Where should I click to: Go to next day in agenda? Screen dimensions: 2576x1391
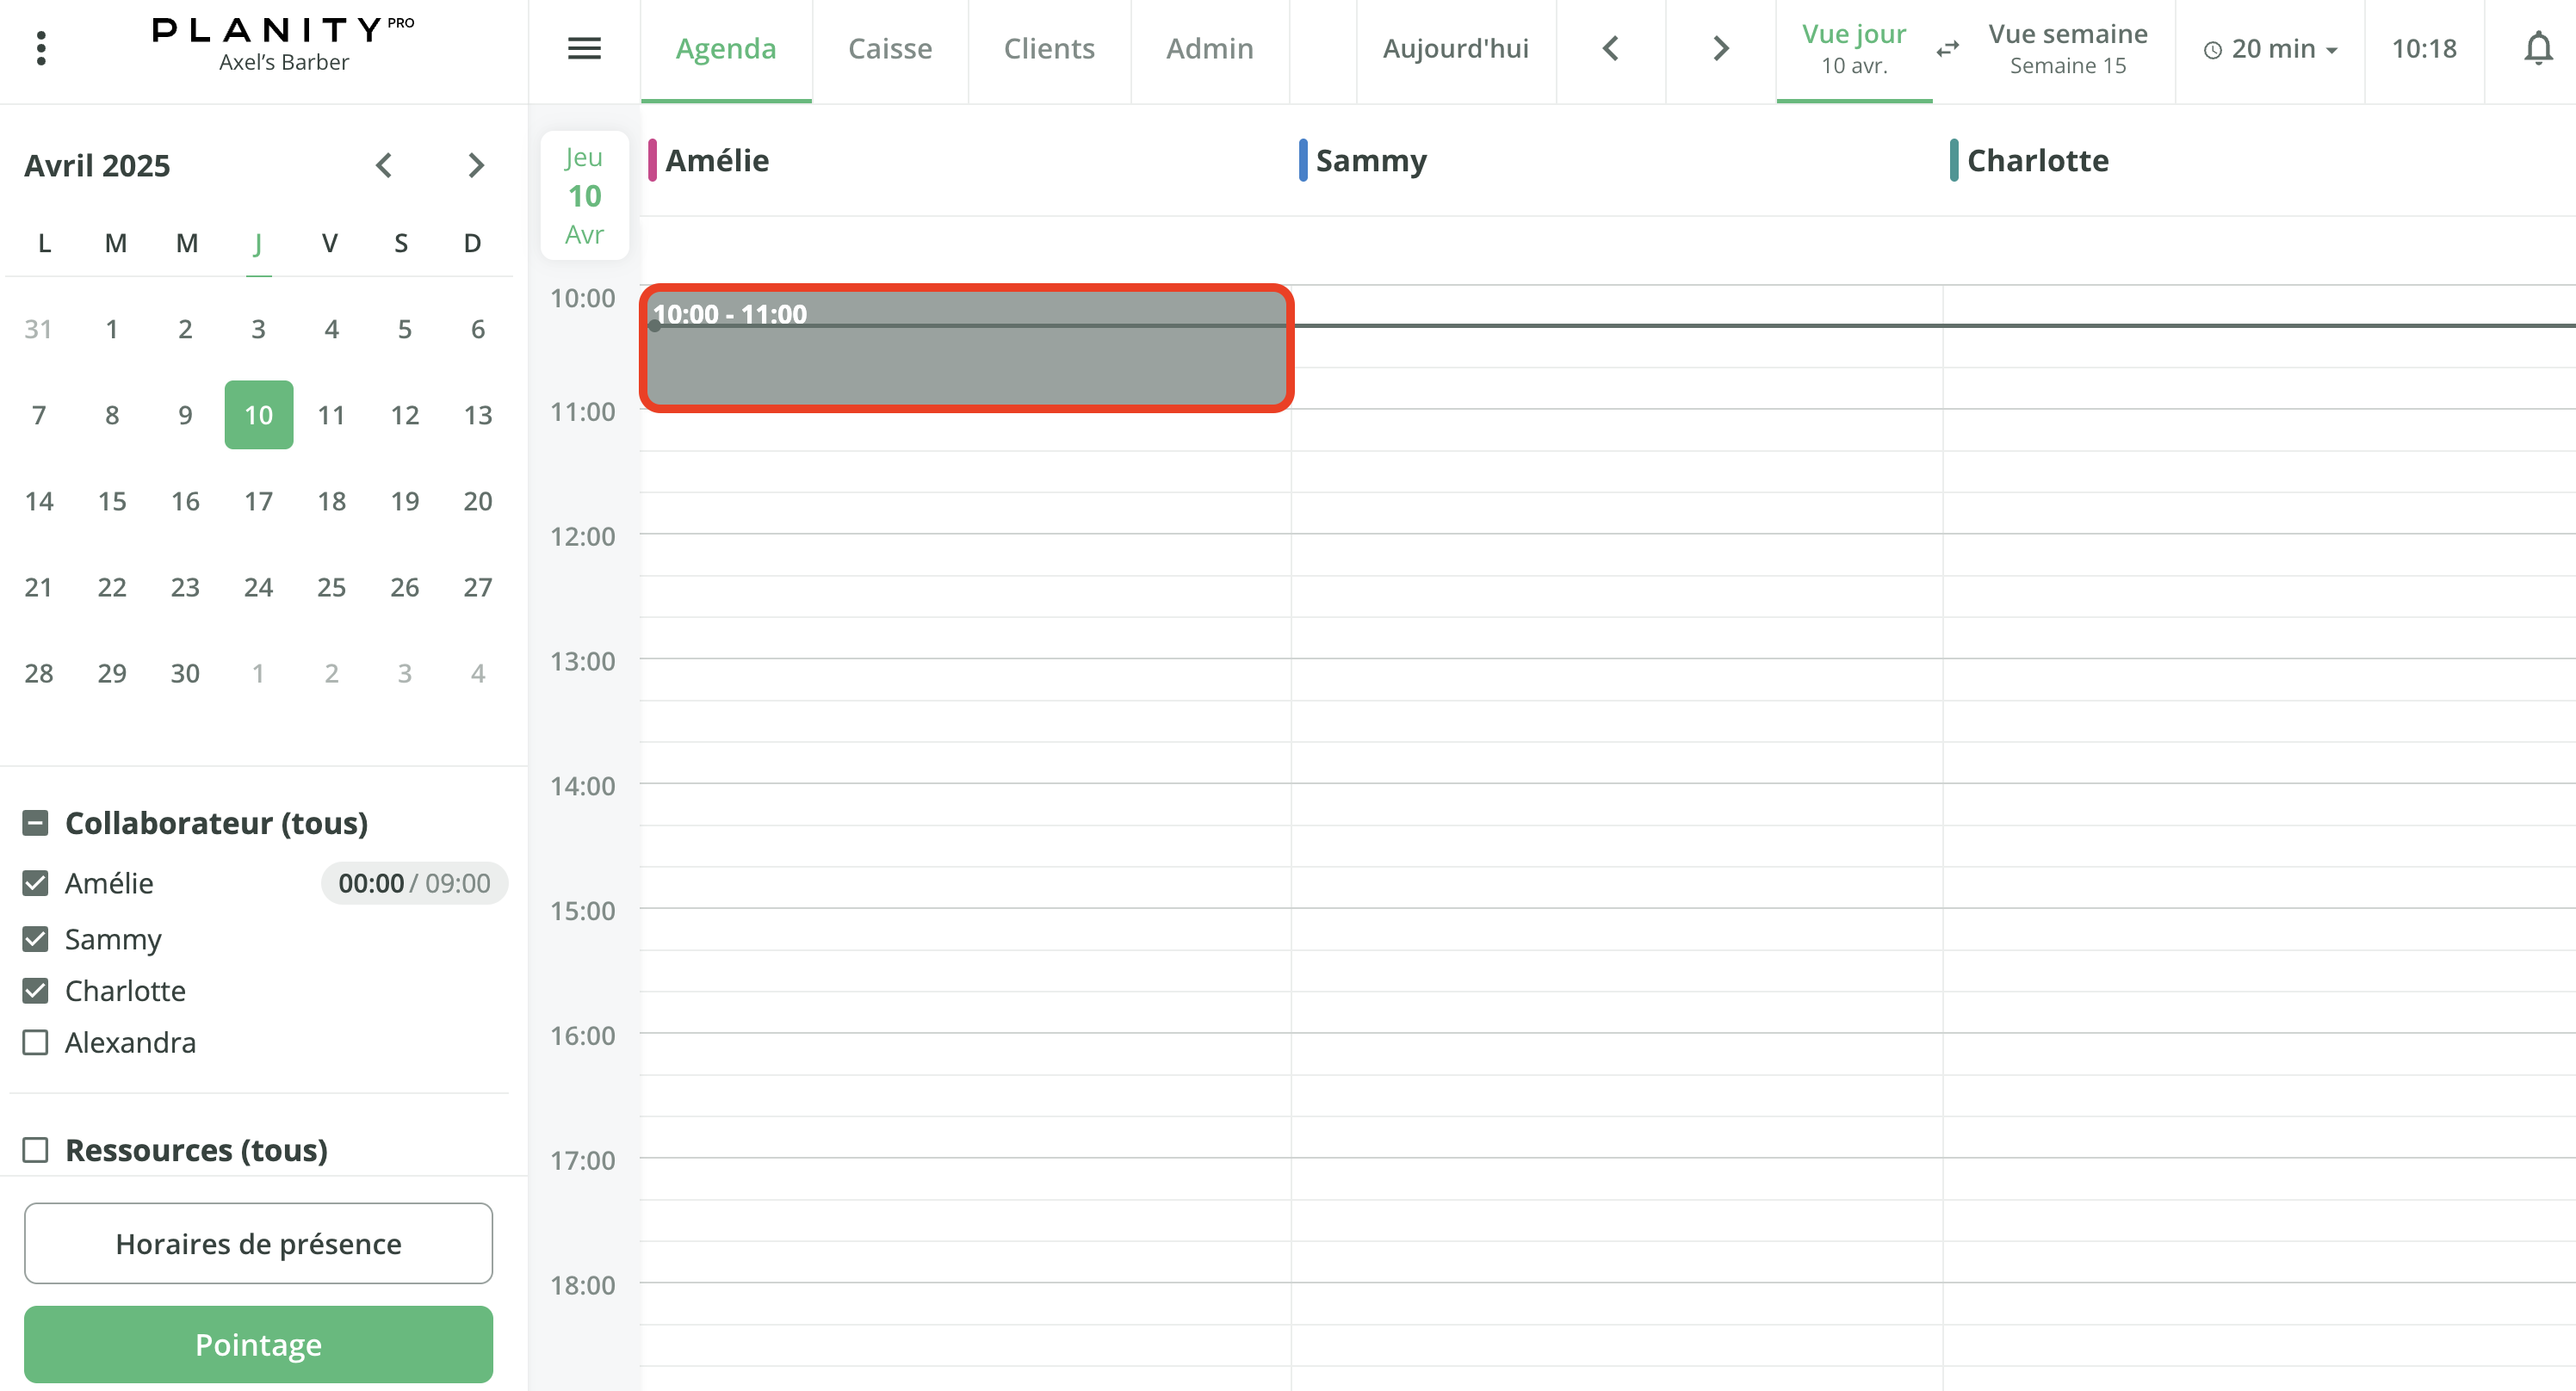coord(1720,48)
